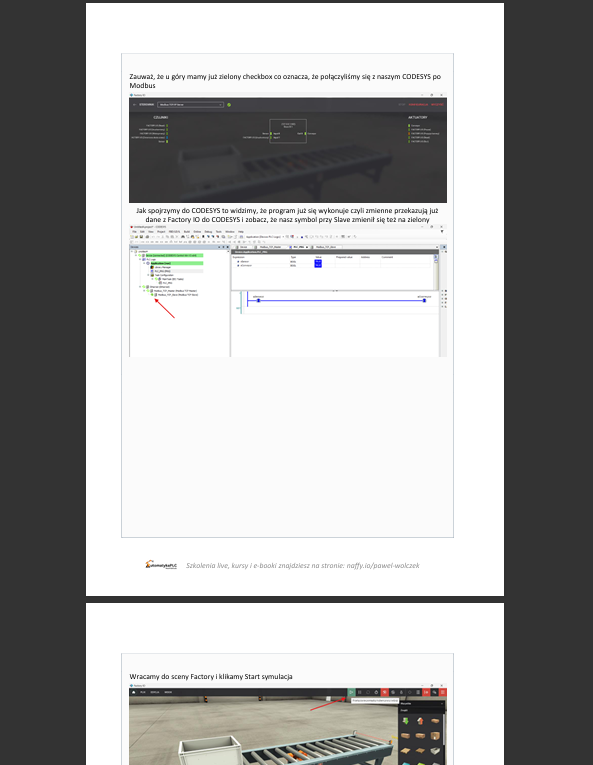
Task: Select the Modbus_TCP_Slave tree item
Action: (x=178, y=295)
